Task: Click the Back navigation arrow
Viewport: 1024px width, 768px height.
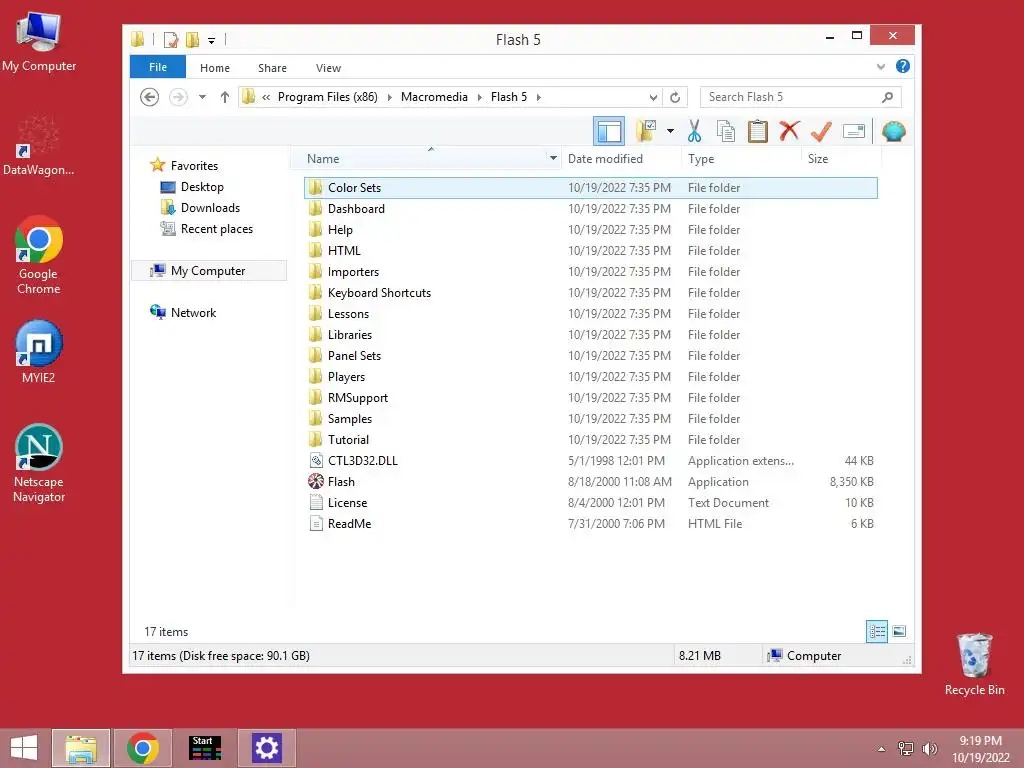Action: click(x=150, y=97)
